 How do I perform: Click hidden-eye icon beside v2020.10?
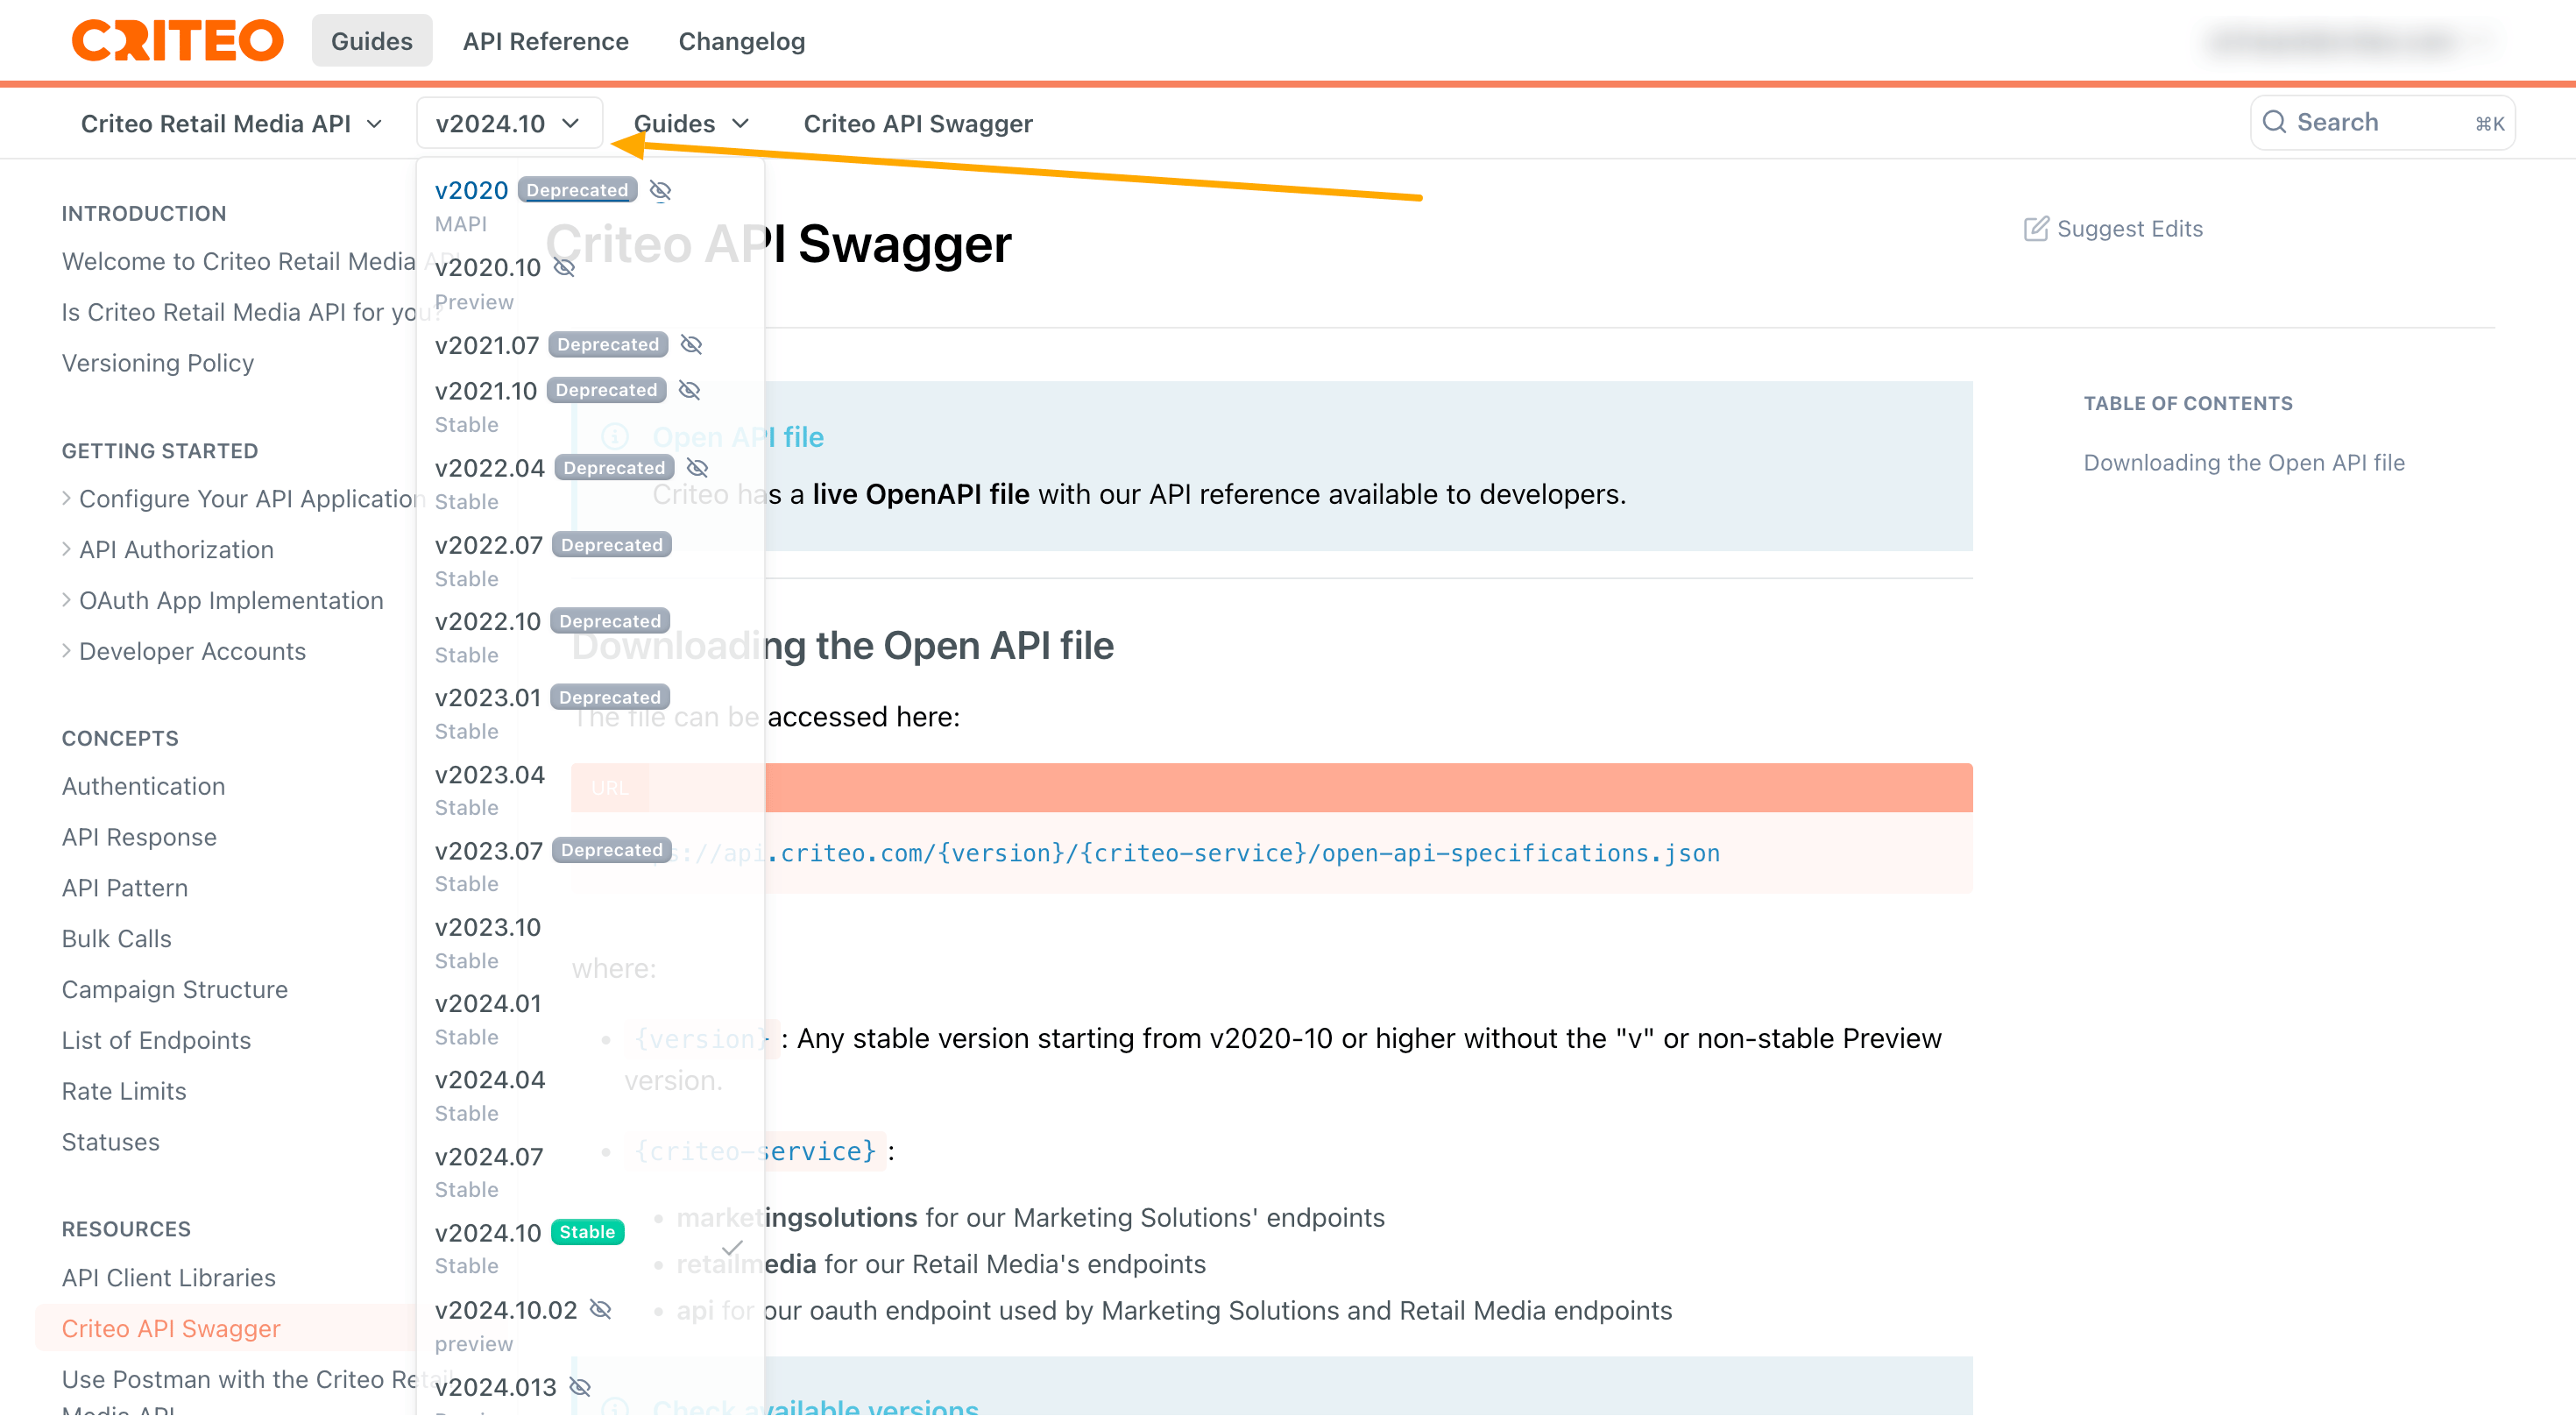(564, 267)
